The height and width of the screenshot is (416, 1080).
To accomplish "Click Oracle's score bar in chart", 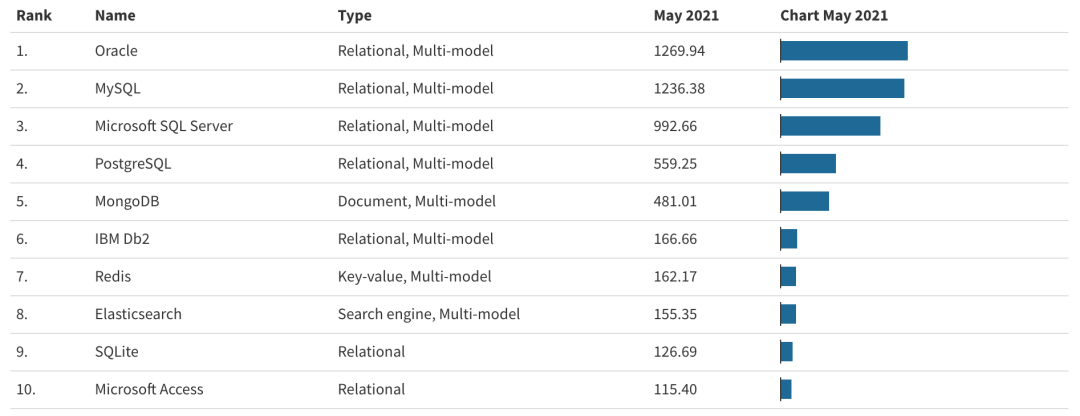I will pyautogui.click(x=844, y=50).
